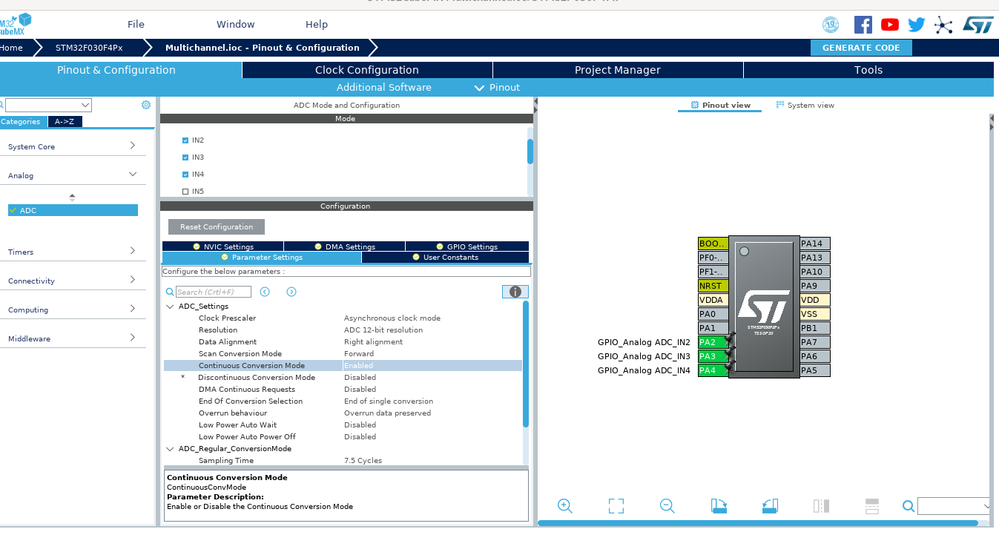This screenshot has height=533, width=999.
Task: Switch to Clock Configuration tab
Action: (x=367, y=70)
